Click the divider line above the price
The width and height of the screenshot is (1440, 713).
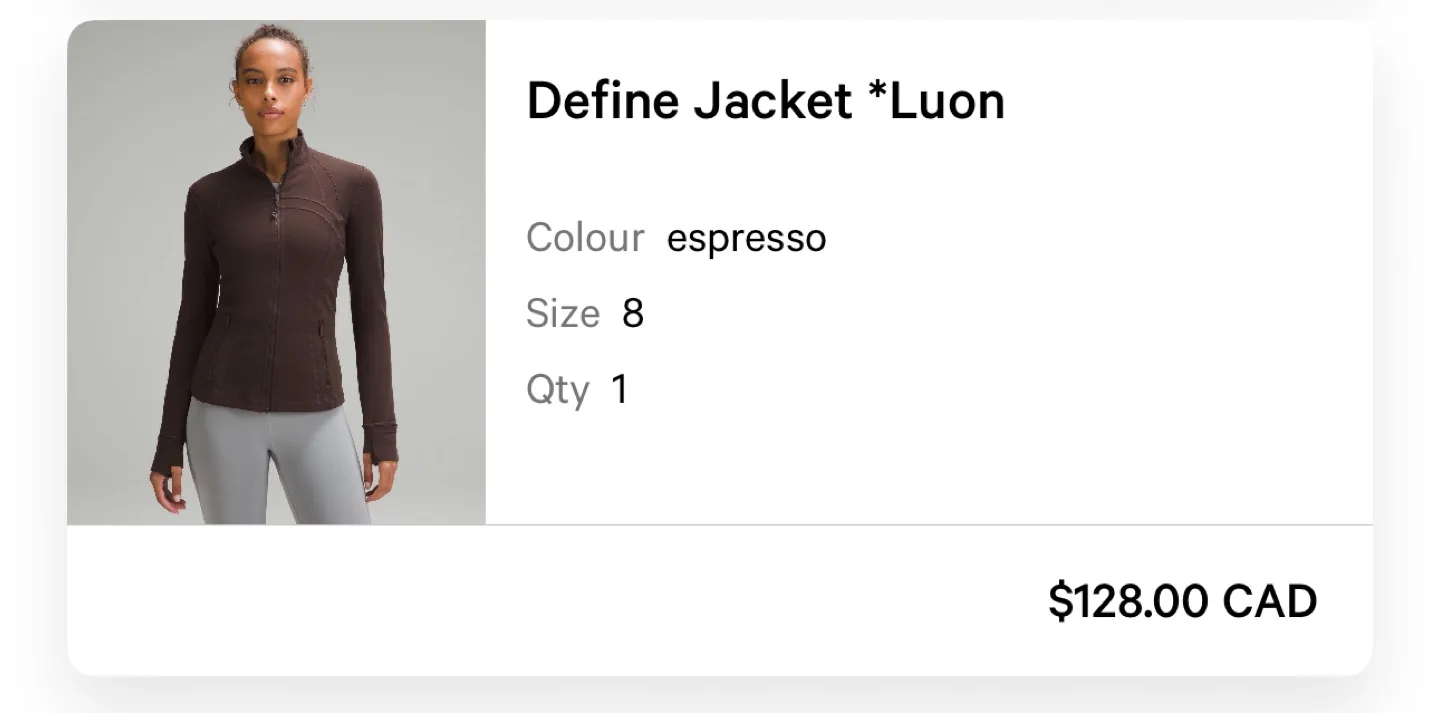[x=720, y=524]
